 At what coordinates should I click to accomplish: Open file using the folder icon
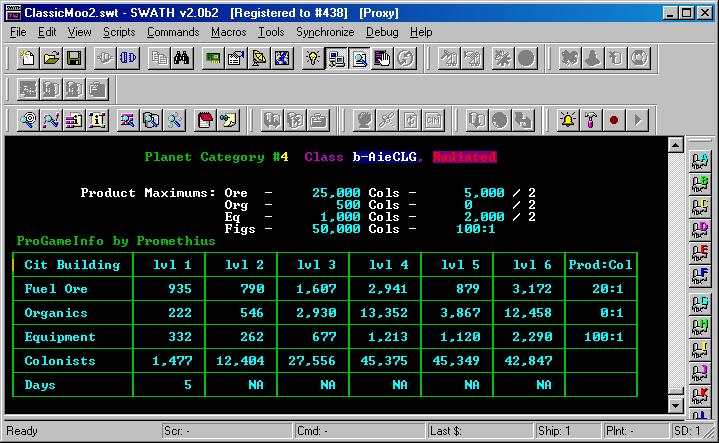tap(50, 59)
